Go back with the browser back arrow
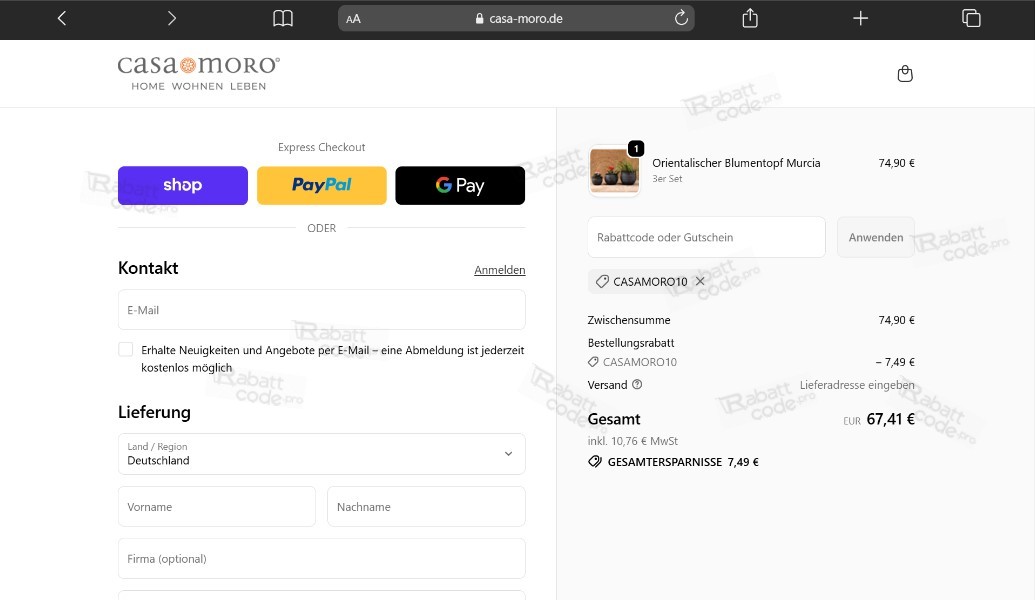Image resolution: width=1035 pixels, height=600 pixels. 62,18
